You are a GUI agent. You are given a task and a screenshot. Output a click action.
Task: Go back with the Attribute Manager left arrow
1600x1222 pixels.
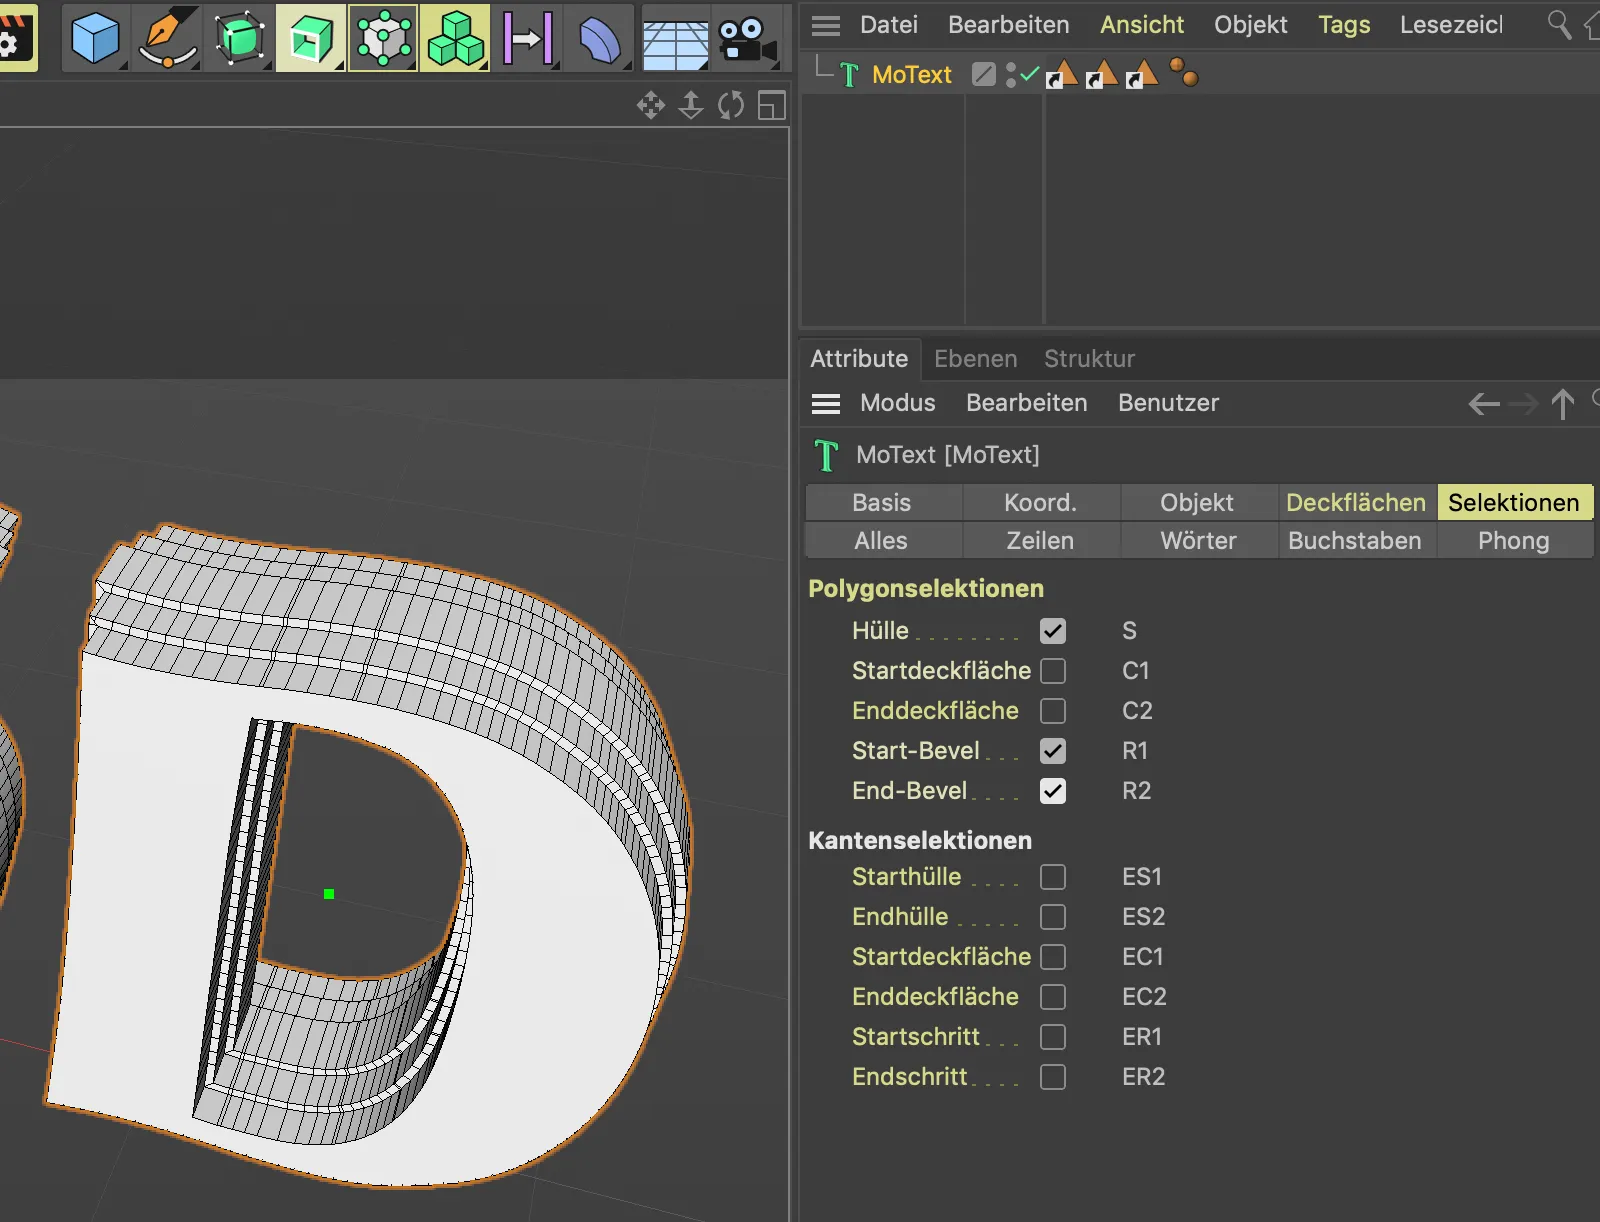(x=1484, y=404)
